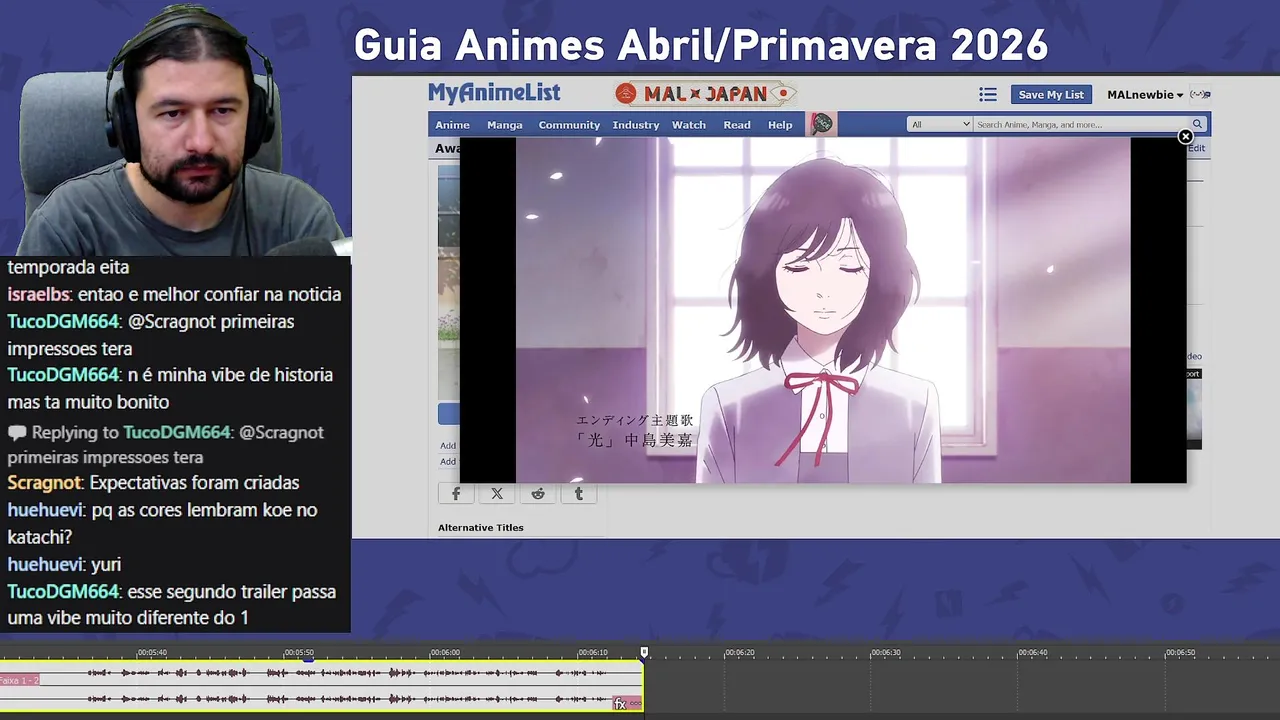Viewport: 1280px width, 720px height.
Task: Click the mascot icon next to Help
Action: tap(822, 124)
